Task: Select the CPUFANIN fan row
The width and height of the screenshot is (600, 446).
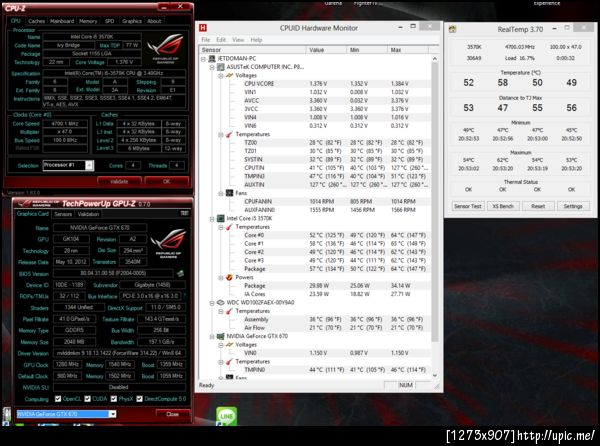Action: tap(315, 202)
